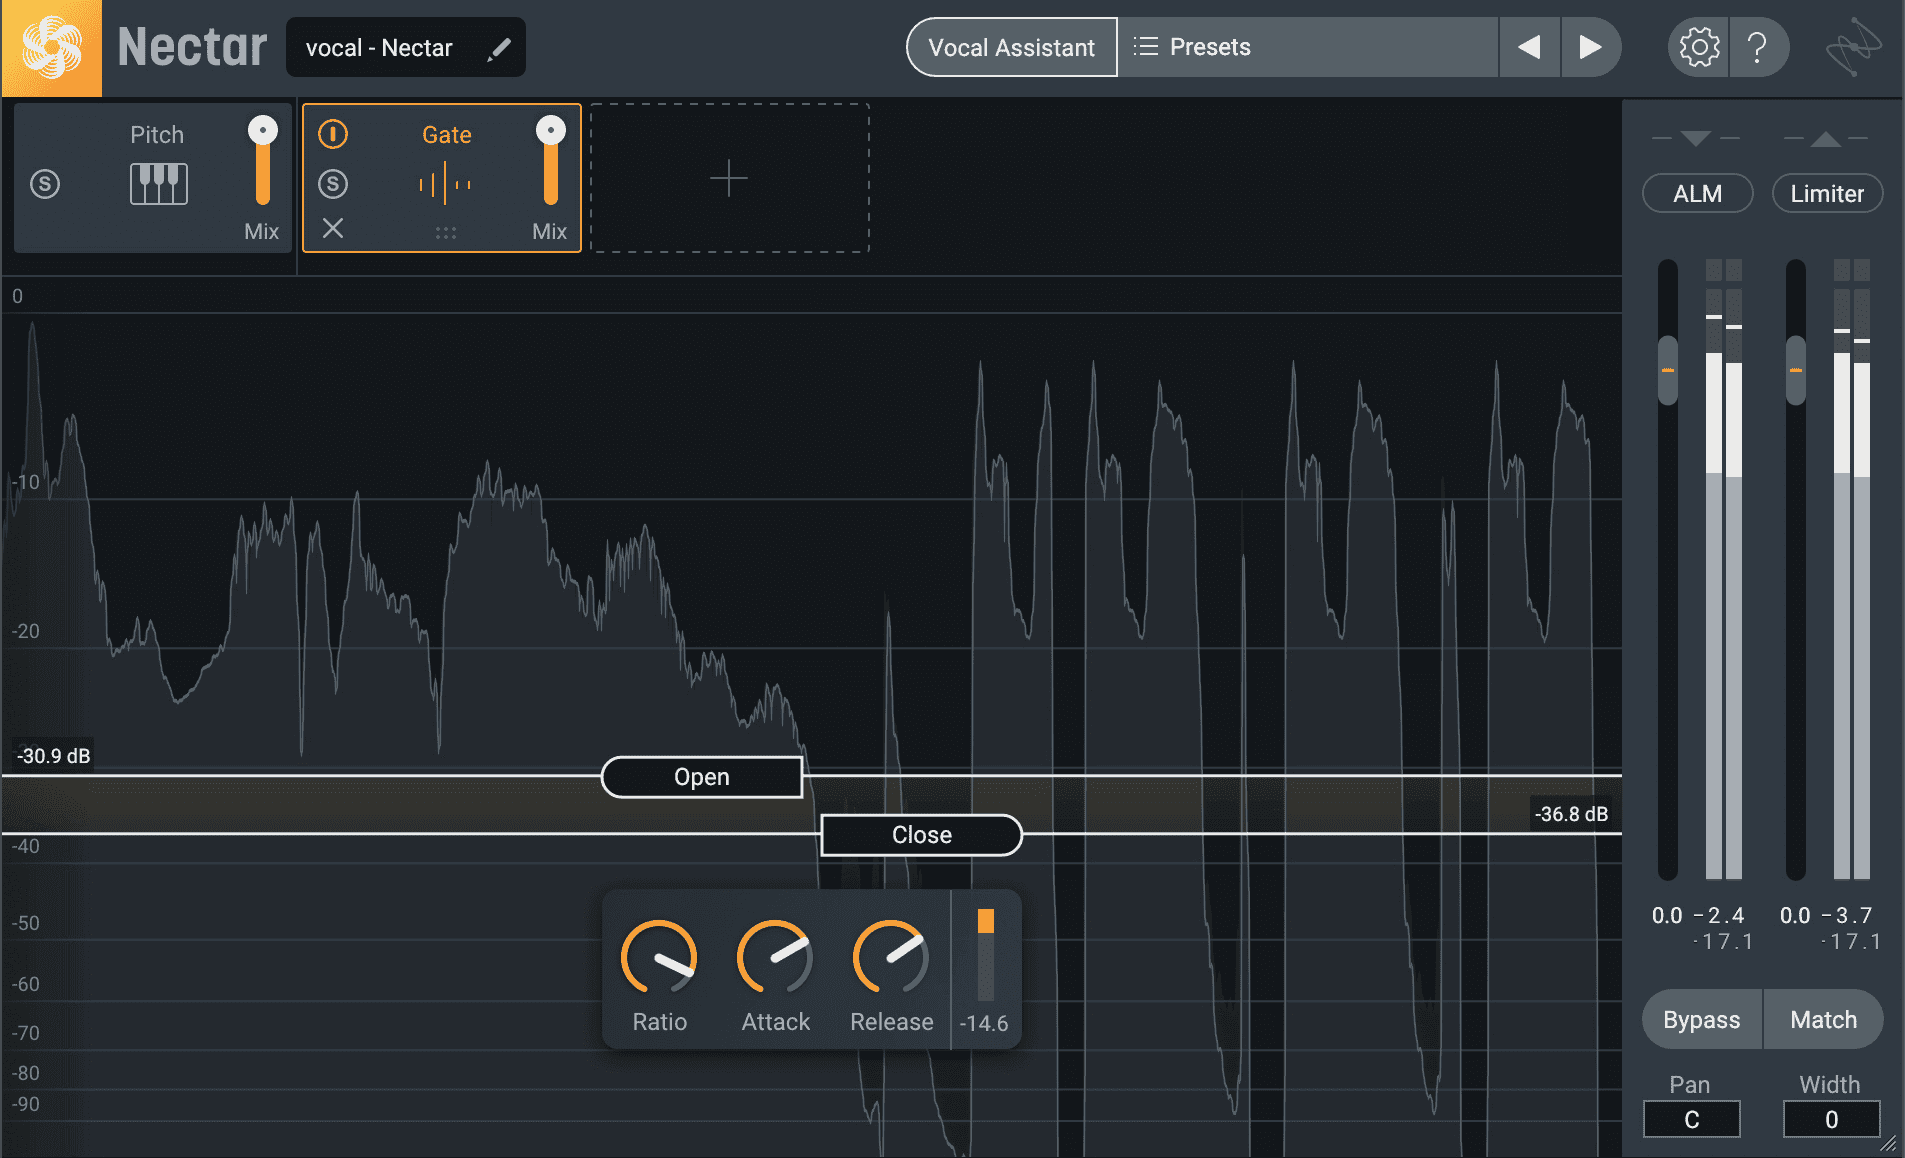This screenshot has width=1905, height=1158.
Task: Open Pitch module piano keyboard icon
Action: 159,184
